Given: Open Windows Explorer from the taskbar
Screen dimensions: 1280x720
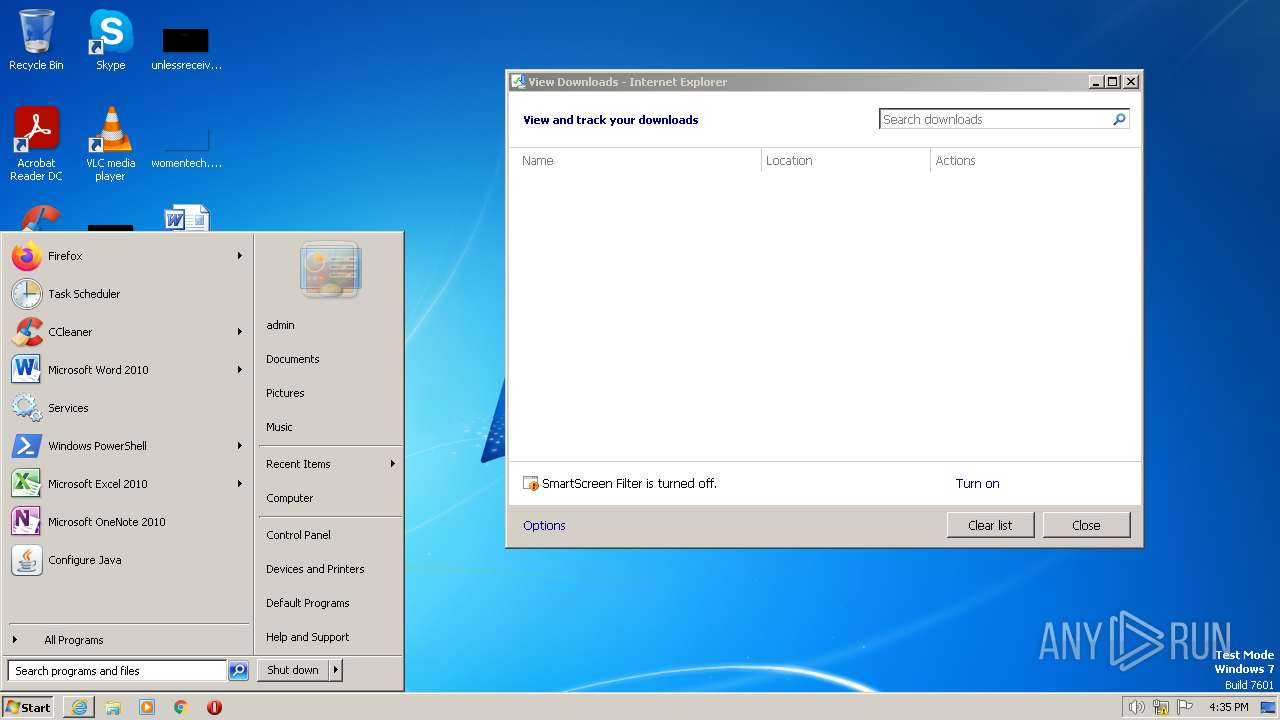Looking at the screenshot, I should (113, 707).
